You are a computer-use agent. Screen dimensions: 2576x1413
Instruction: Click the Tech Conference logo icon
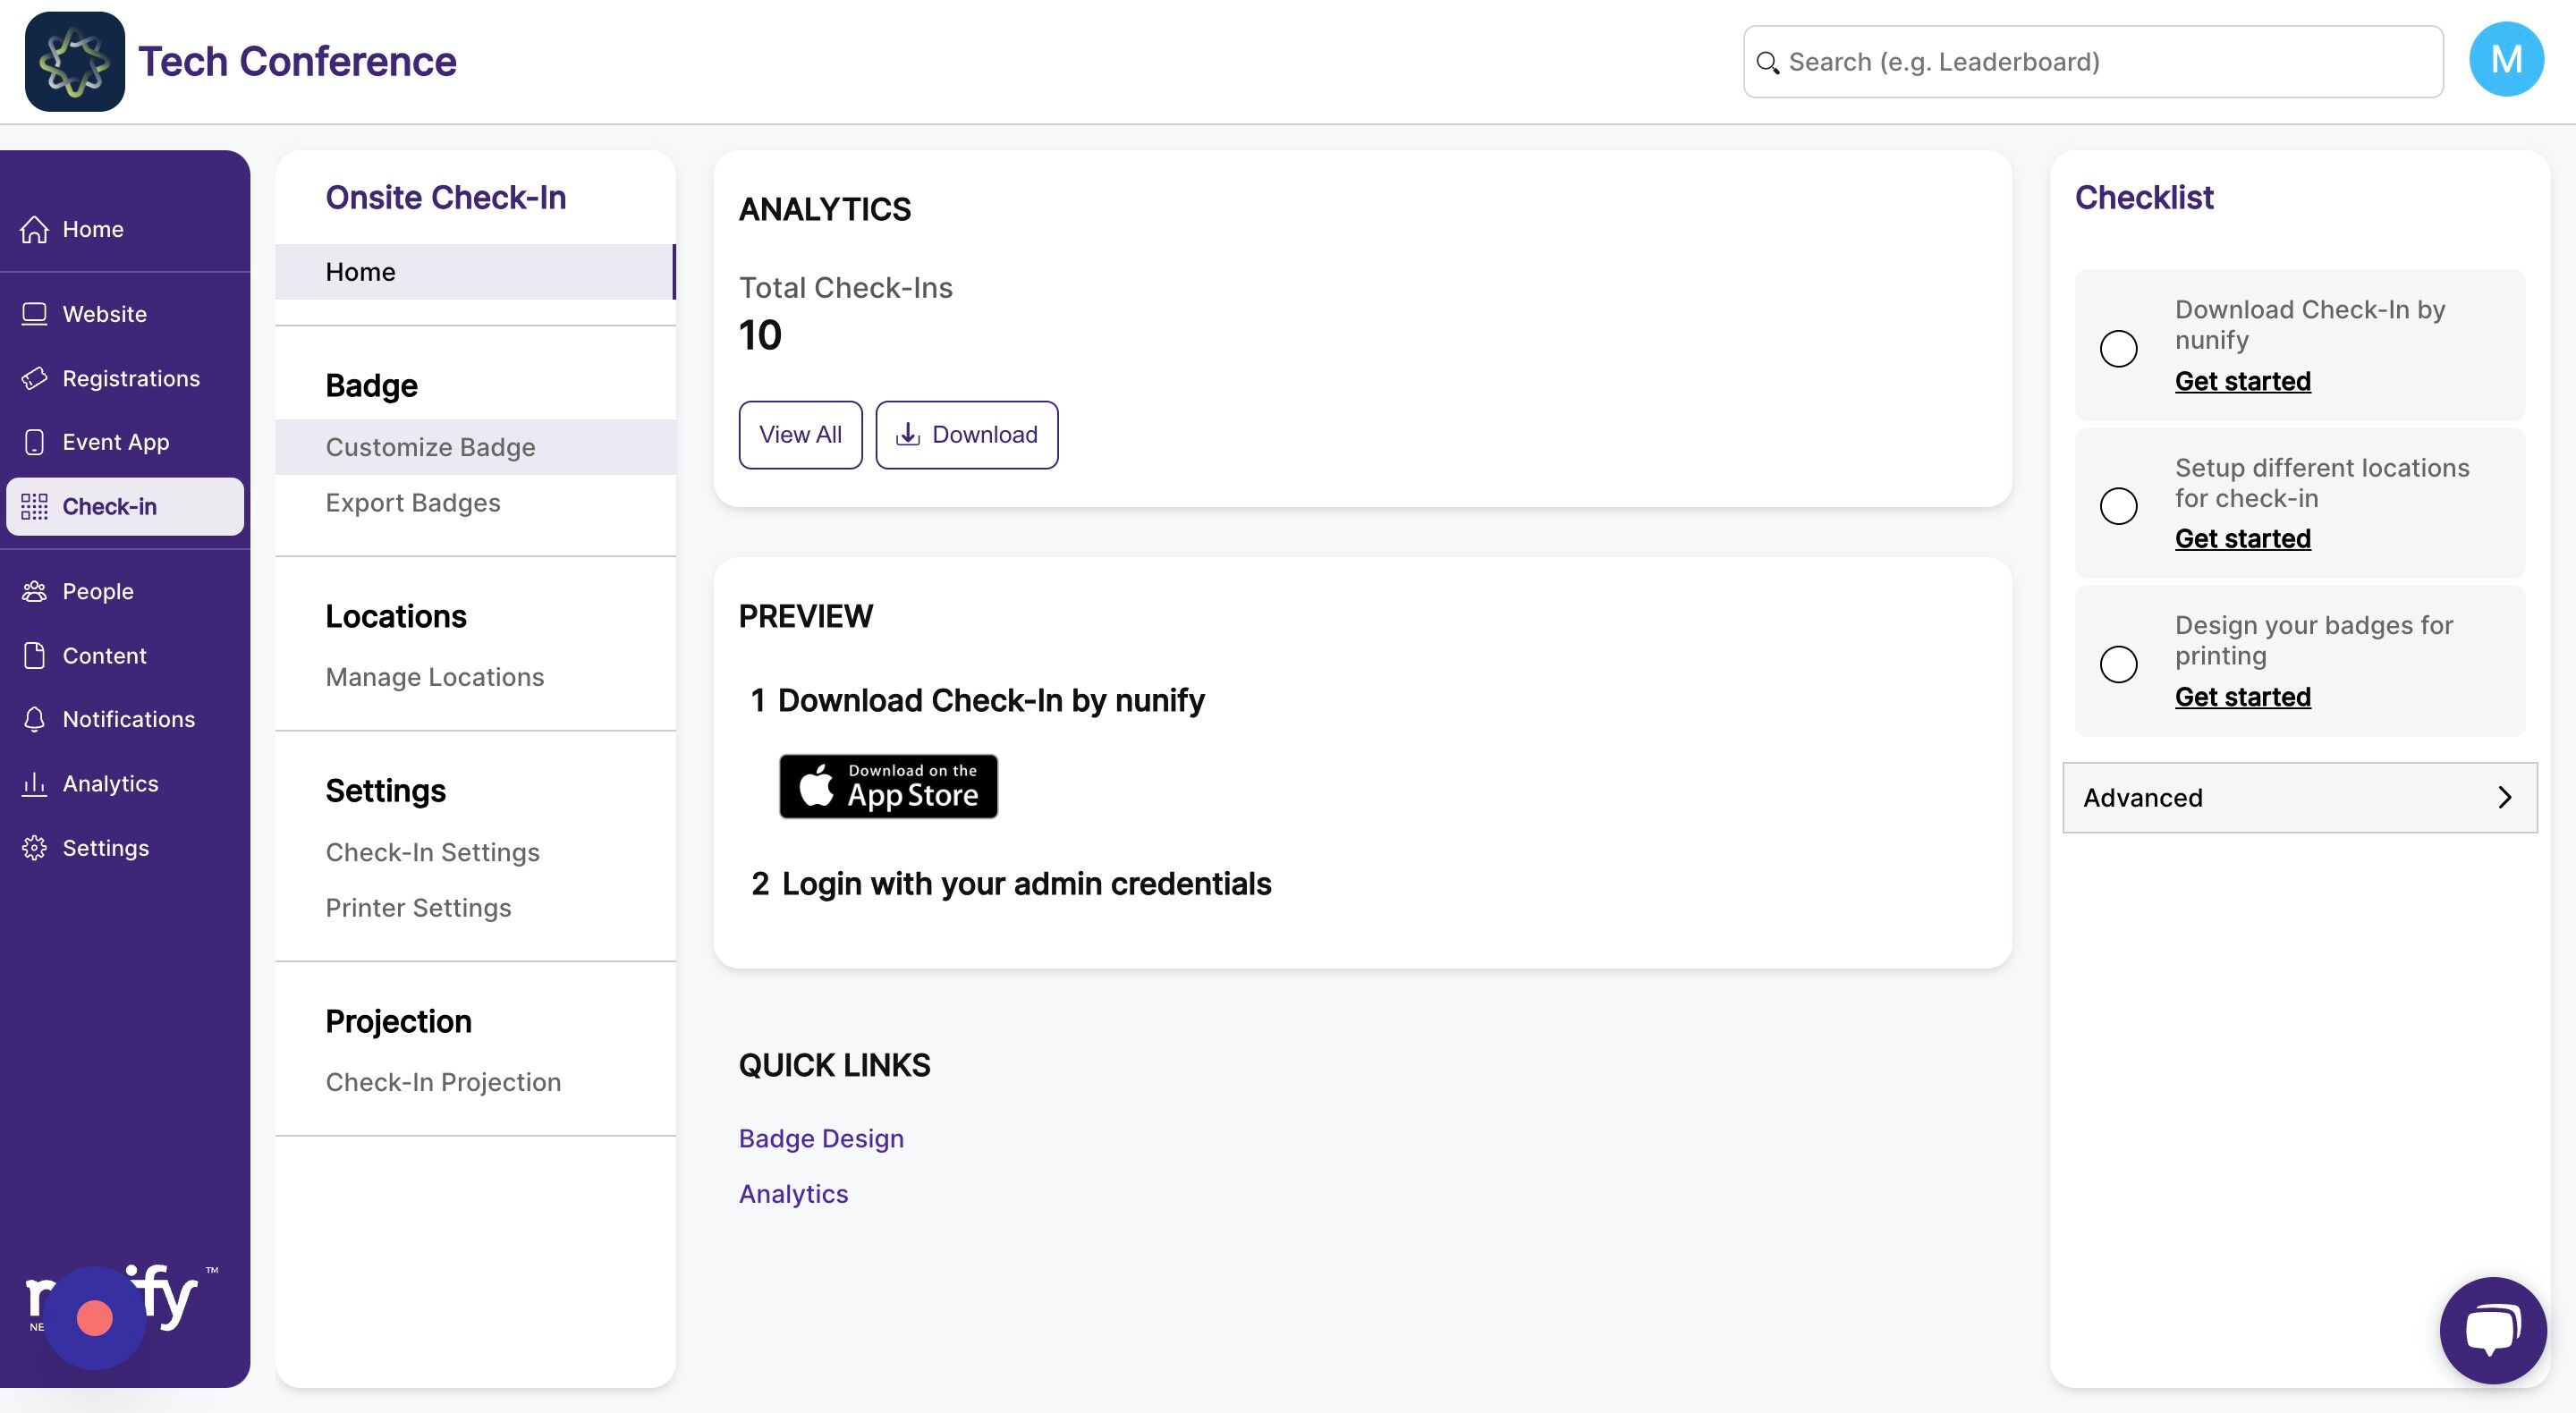coord(75,62)
